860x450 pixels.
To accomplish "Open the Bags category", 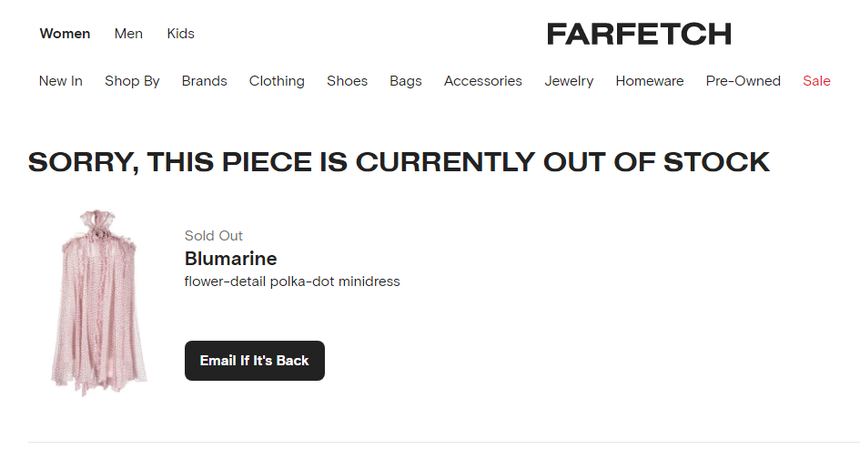I will [x=406, y=81].
